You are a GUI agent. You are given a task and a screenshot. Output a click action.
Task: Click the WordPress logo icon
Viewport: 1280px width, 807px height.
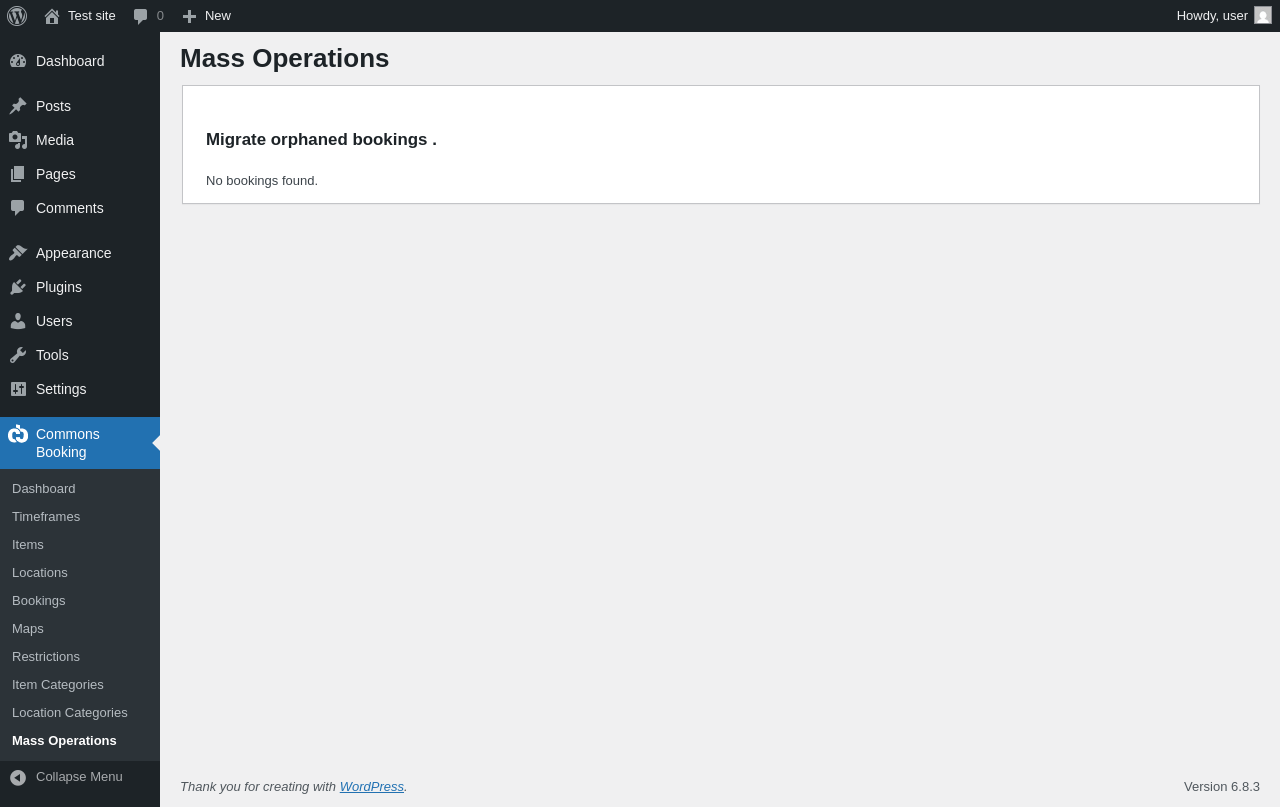point(17,16)
